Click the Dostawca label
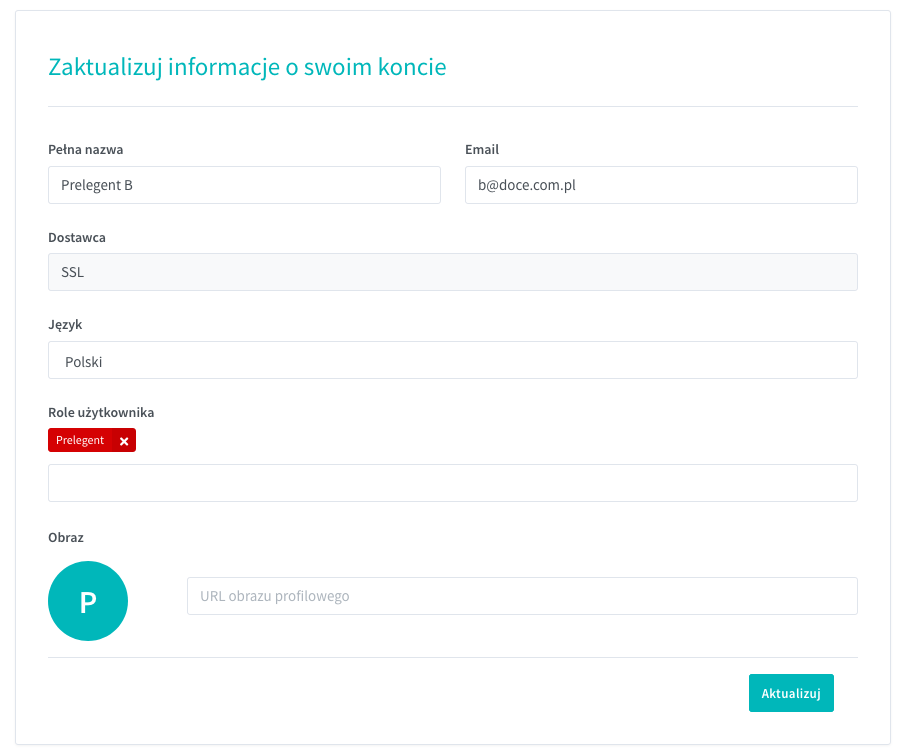Image resolution: width=907 pixels, height=753 pixels. point(77,238)
